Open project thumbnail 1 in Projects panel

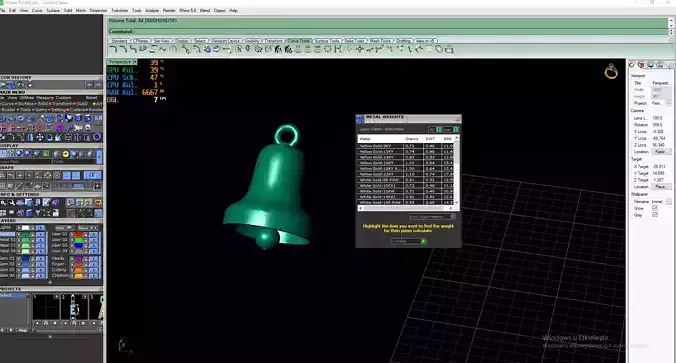click(x=46, y=307)
